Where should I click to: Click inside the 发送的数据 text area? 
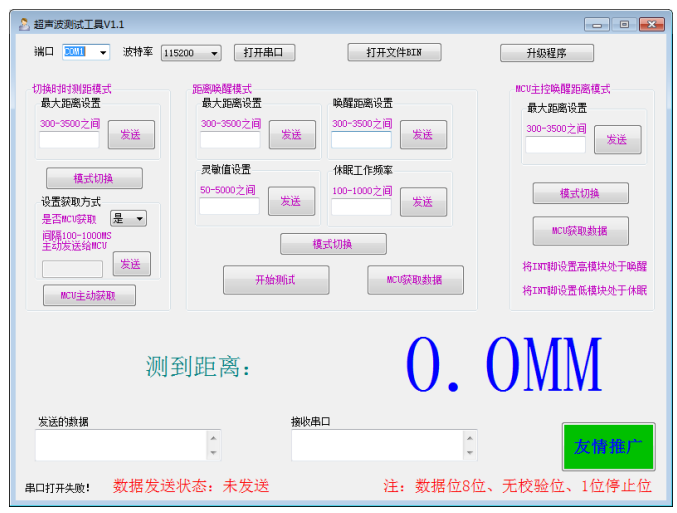121,445
